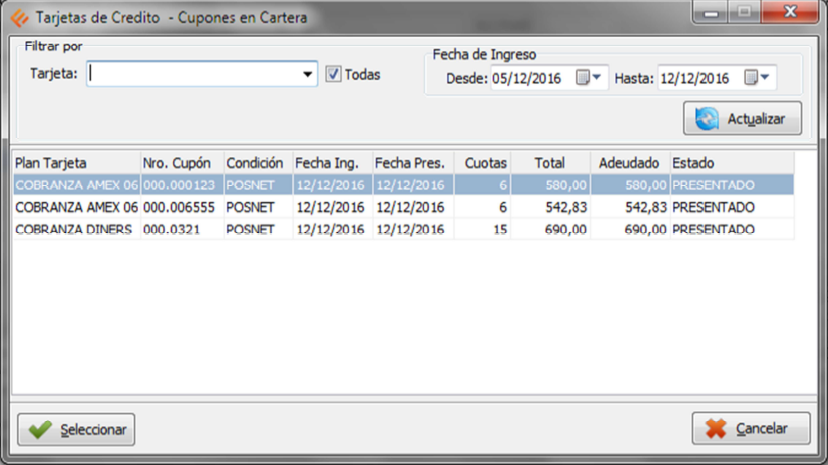Viewport: 828px width, 465px height.
Task: Uncheck the Todas checkbox
Action: [334, 74]
